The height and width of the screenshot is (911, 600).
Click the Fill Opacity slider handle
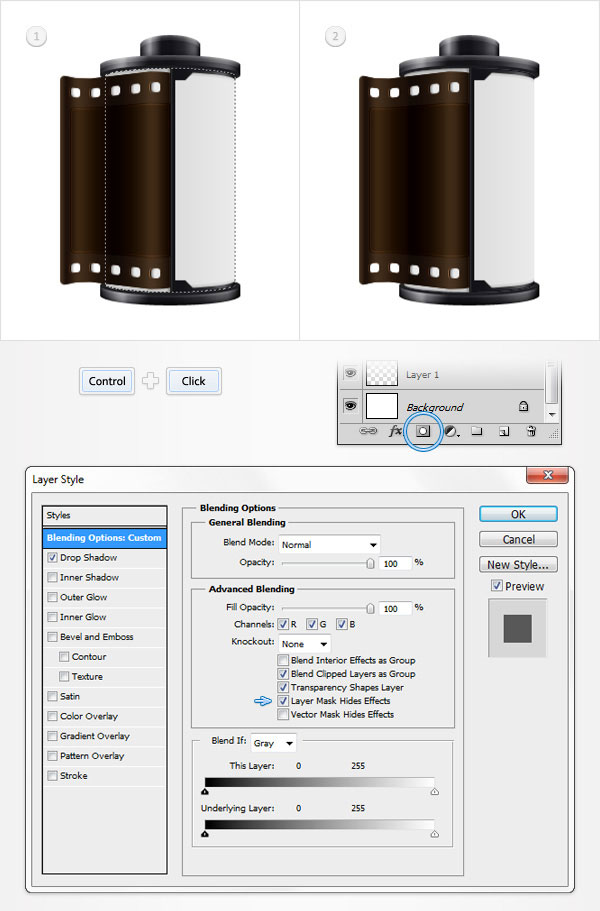(x=370, y=608)
